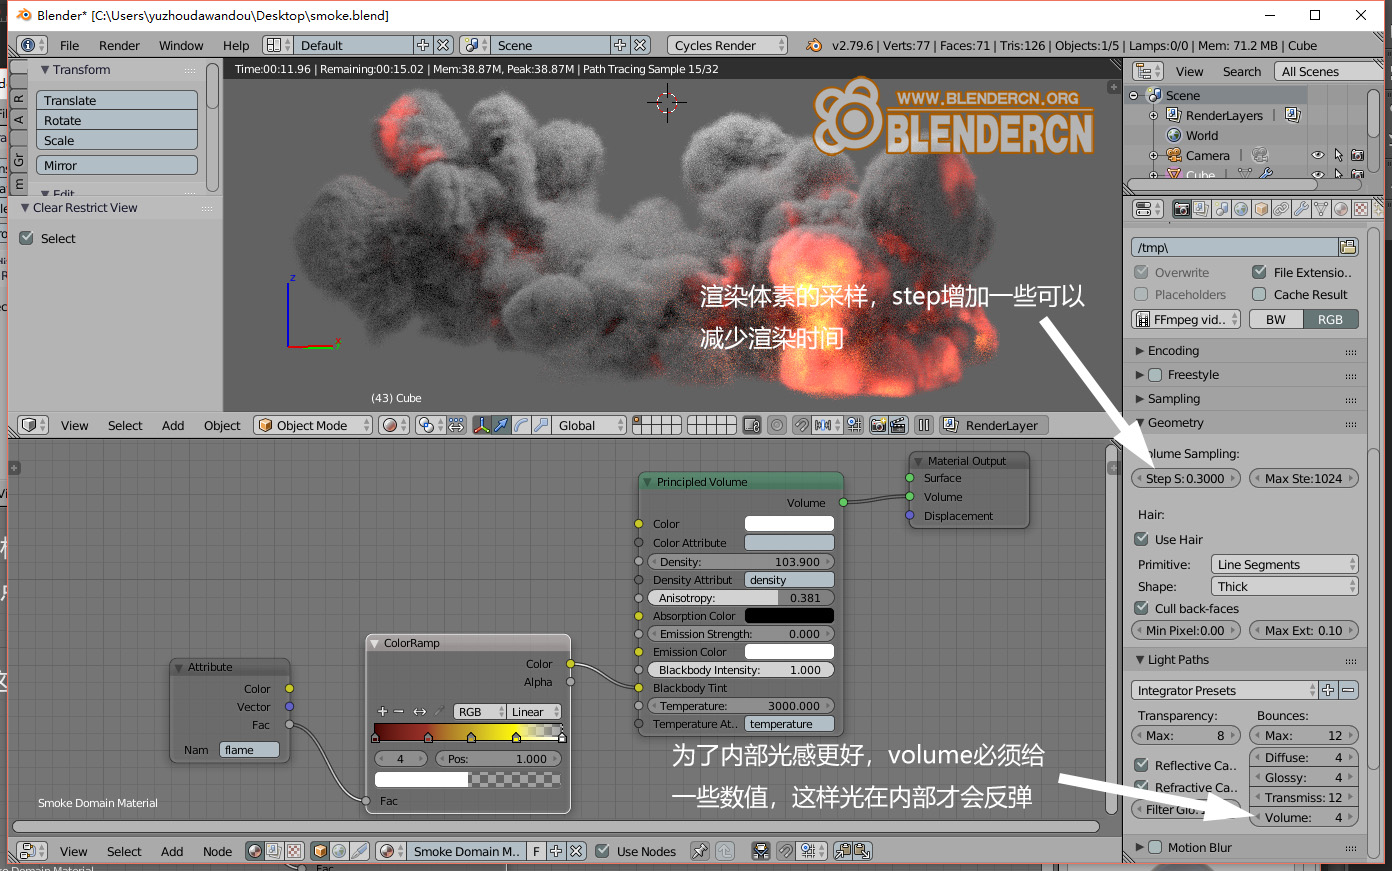Click the Mirror tool button
1392x871 pixels.
tap(117, 165)
